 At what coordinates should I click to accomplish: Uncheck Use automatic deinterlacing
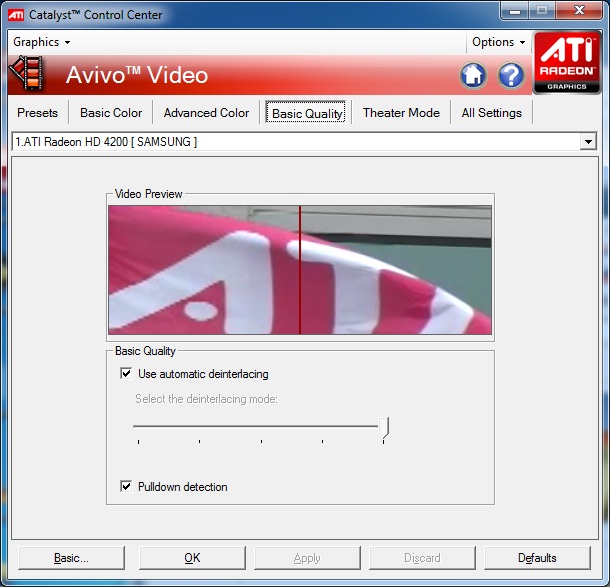click(126, 373)
